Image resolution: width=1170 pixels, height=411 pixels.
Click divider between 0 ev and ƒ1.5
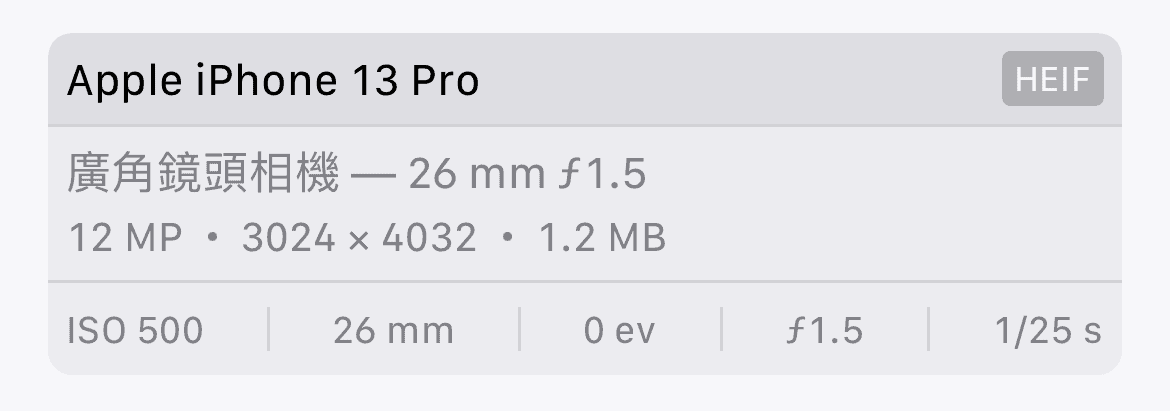[721, 330]
